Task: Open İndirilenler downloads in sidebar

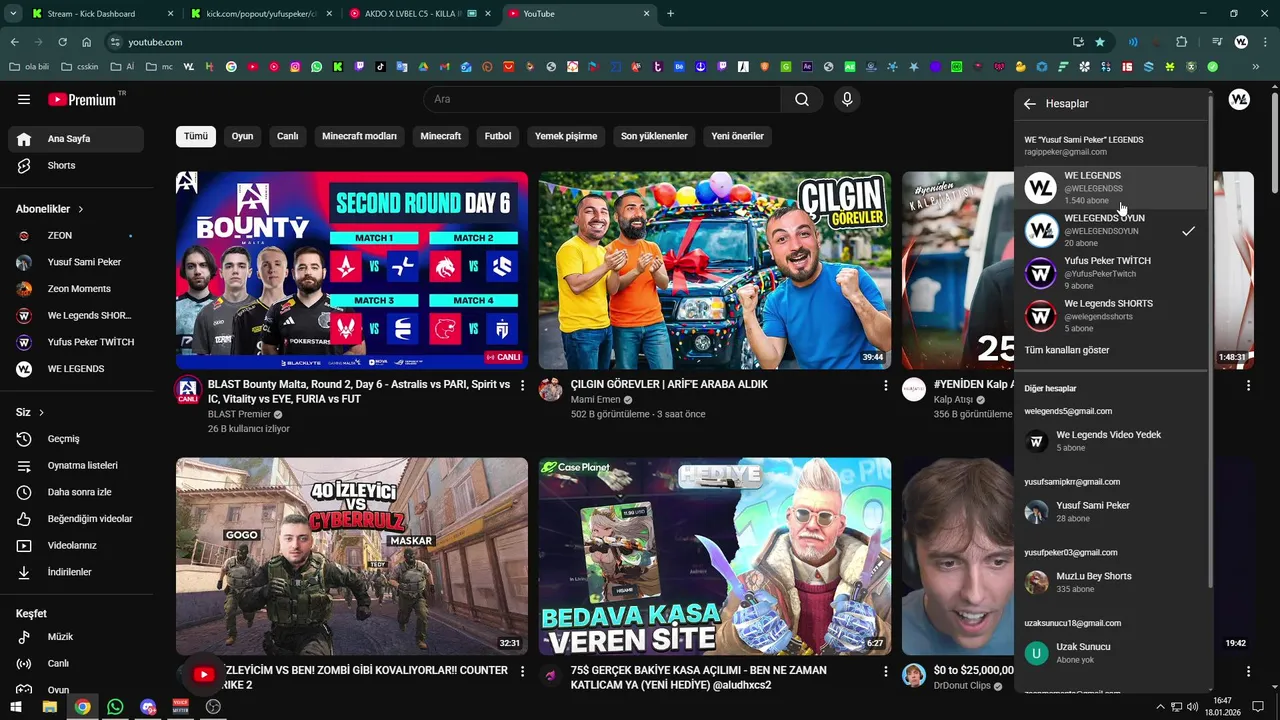Action: click(x=76, y=572)
